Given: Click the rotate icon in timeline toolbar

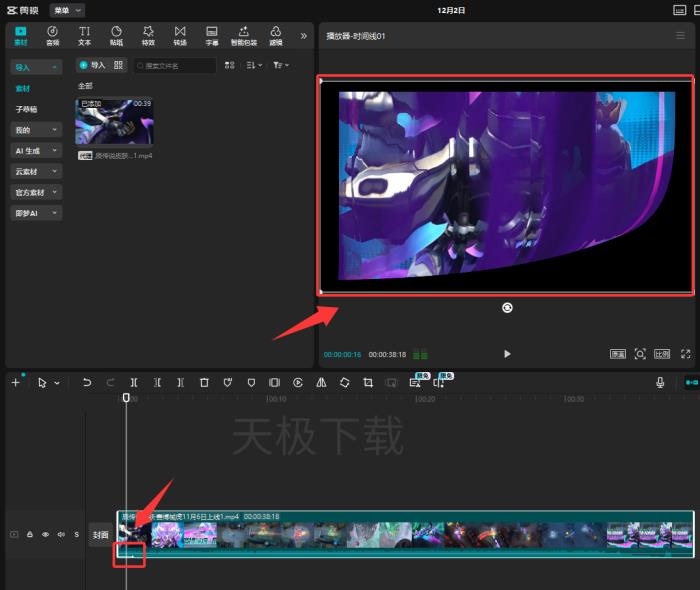Looking at the screenshot, I should tap(344, 383).
